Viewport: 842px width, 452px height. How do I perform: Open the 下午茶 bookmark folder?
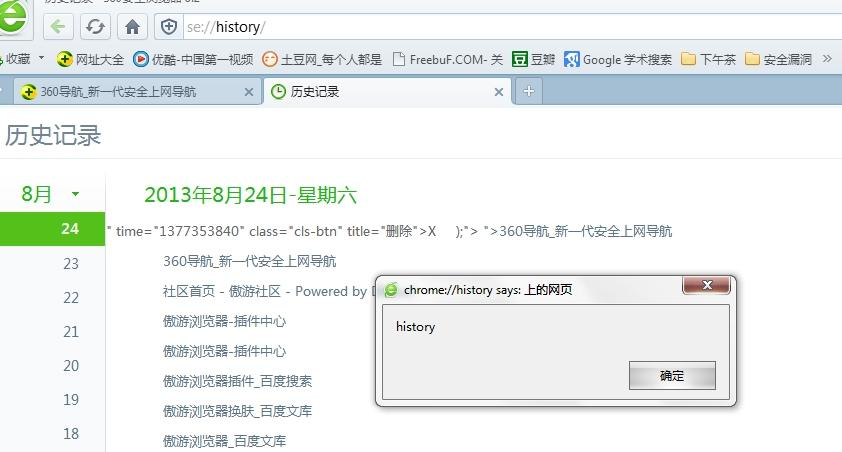tap(708, 59)
